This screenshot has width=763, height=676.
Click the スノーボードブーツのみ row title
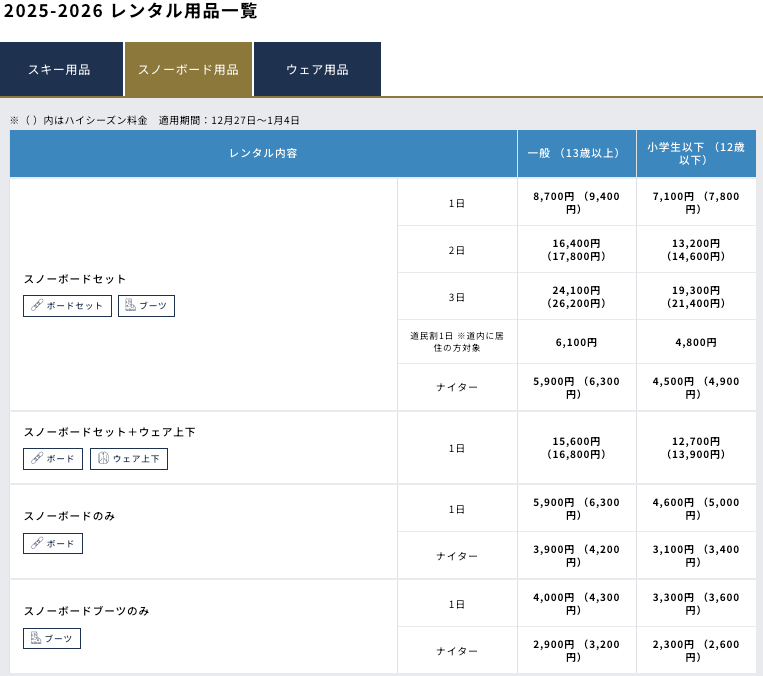(86, 611)
